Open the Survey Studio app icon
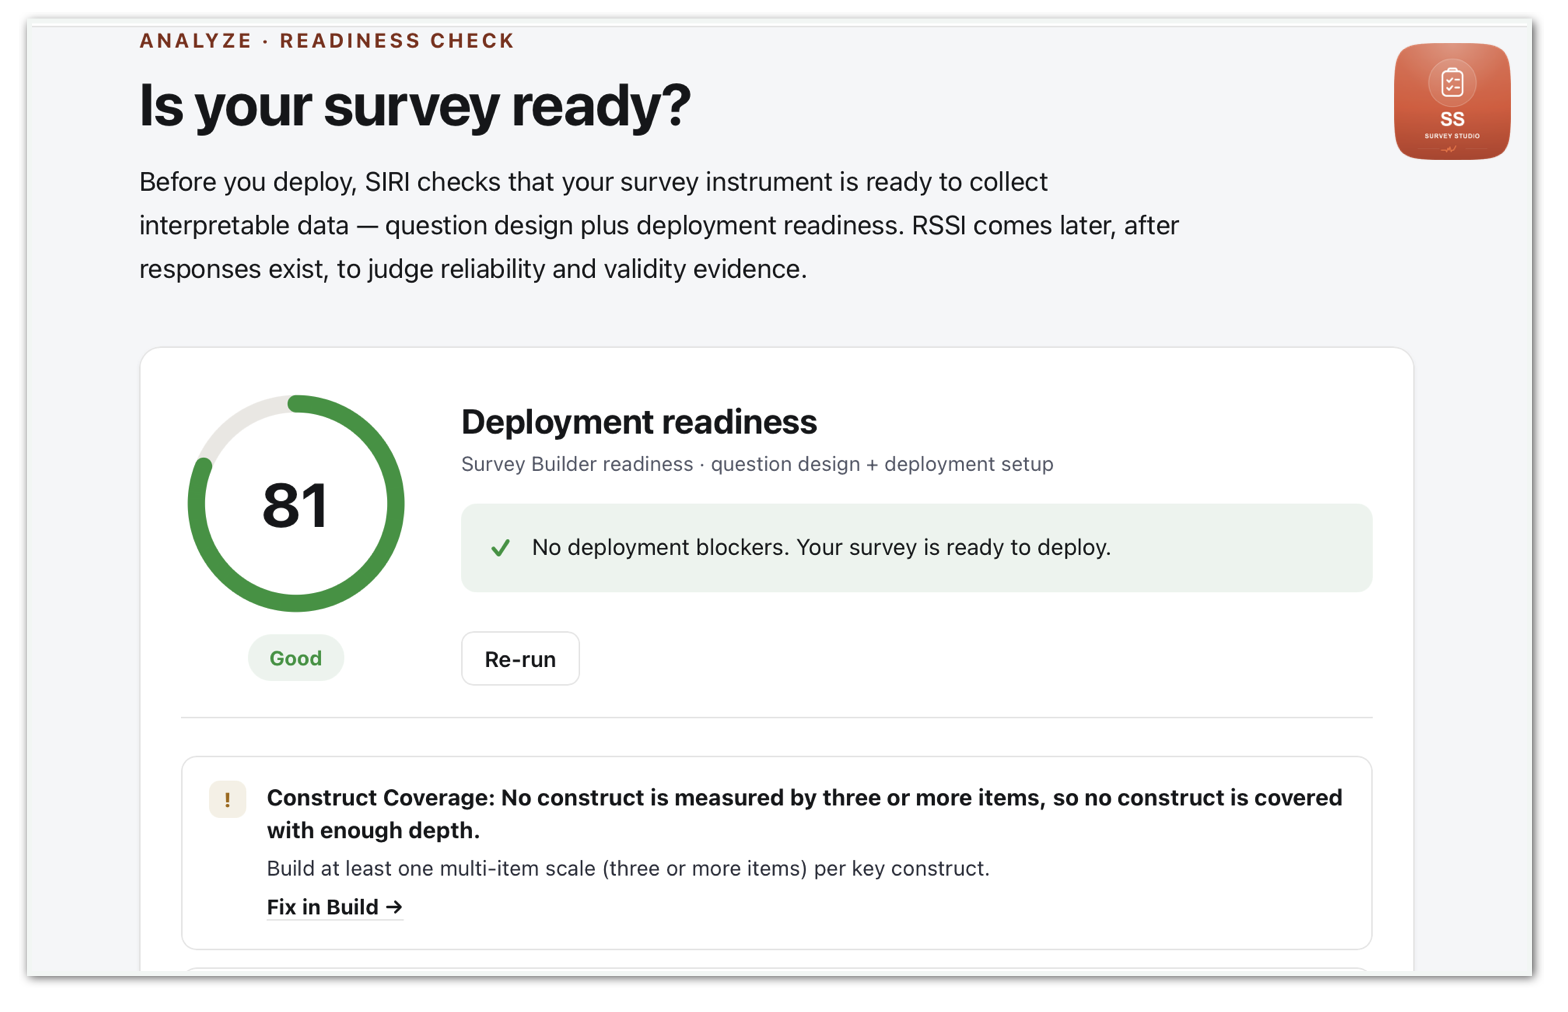The height and width of the screenshot is (1012, 1568). (1452, 101)
